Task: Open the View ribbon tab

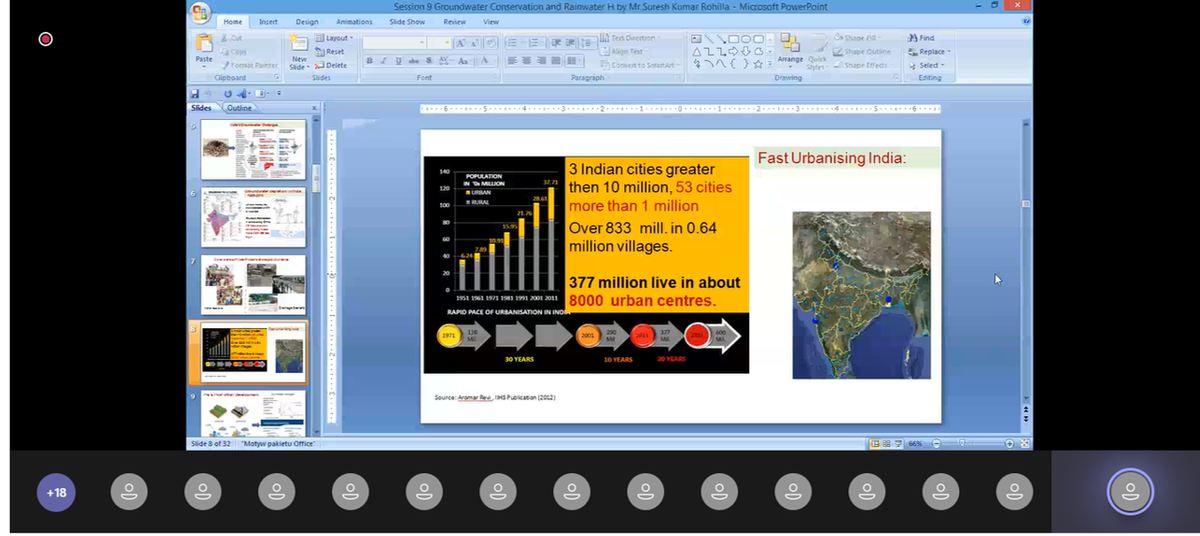Action: [491, 21]
